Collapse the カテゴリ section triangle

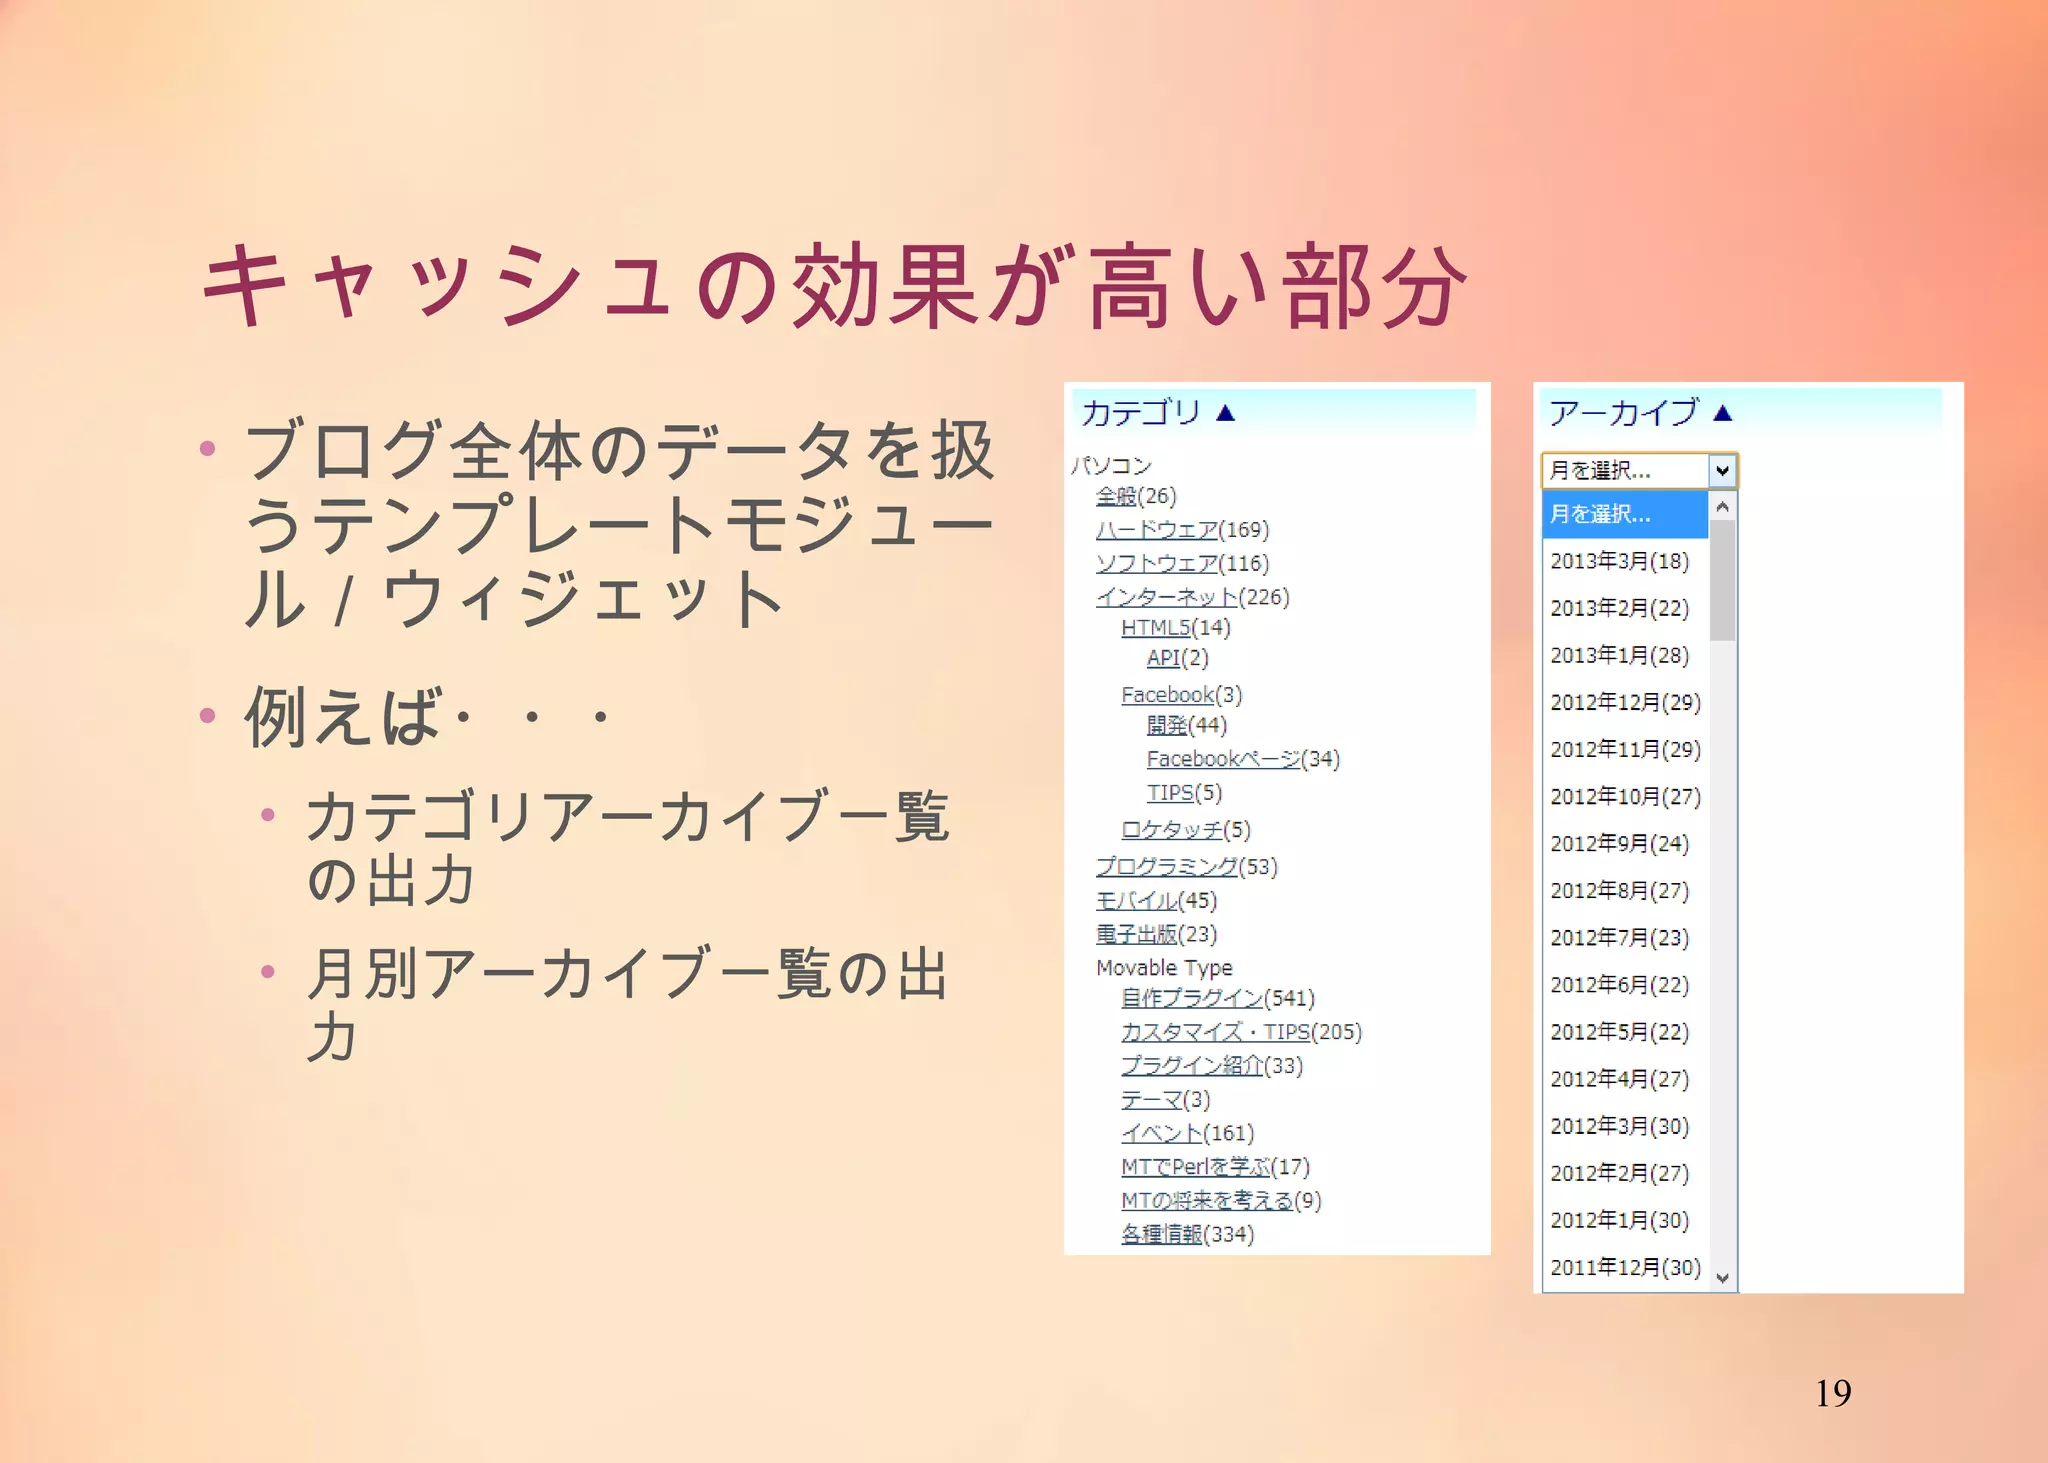click(1226, 413)
